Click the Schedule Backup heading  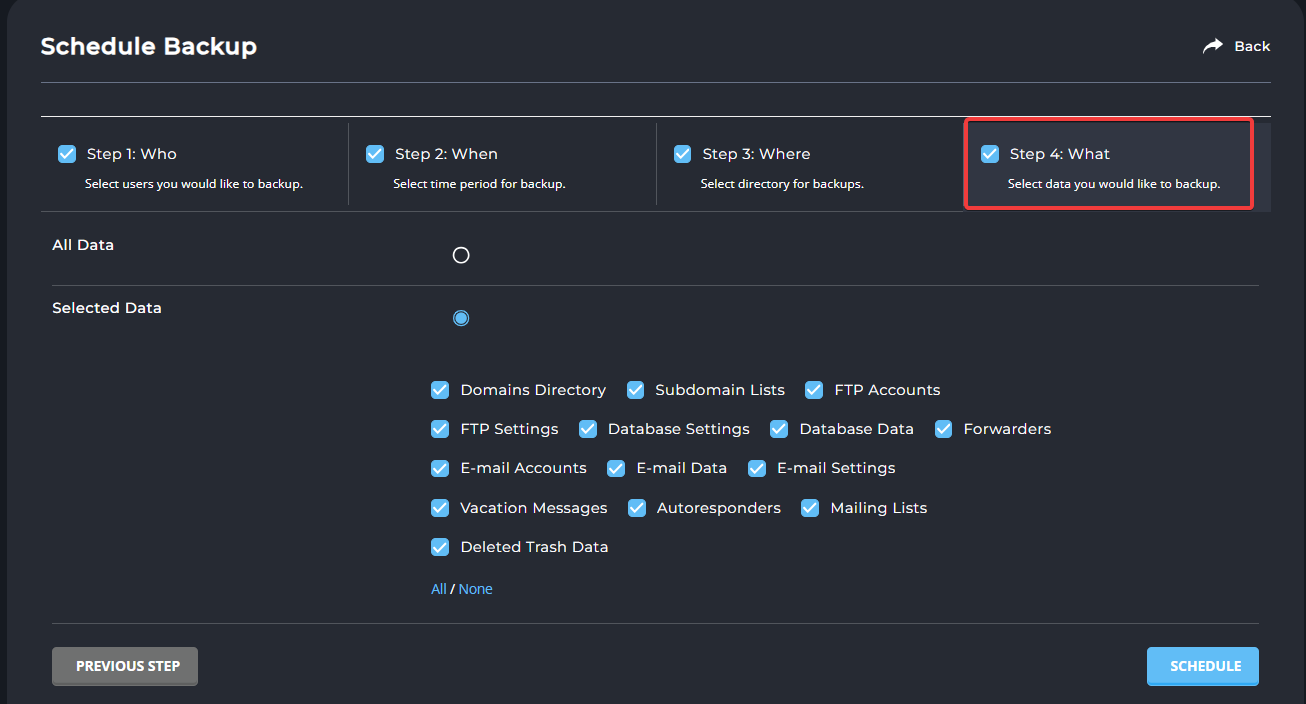point(149,46)
